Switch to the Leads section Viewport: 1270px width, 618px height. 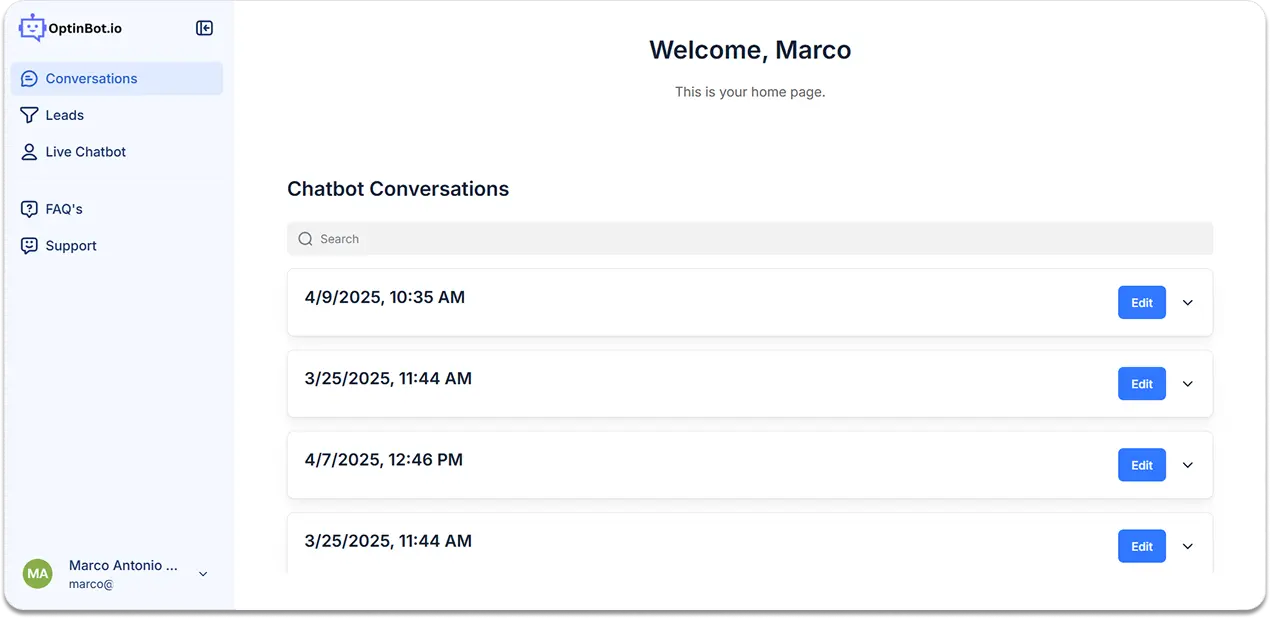point(63,115)
